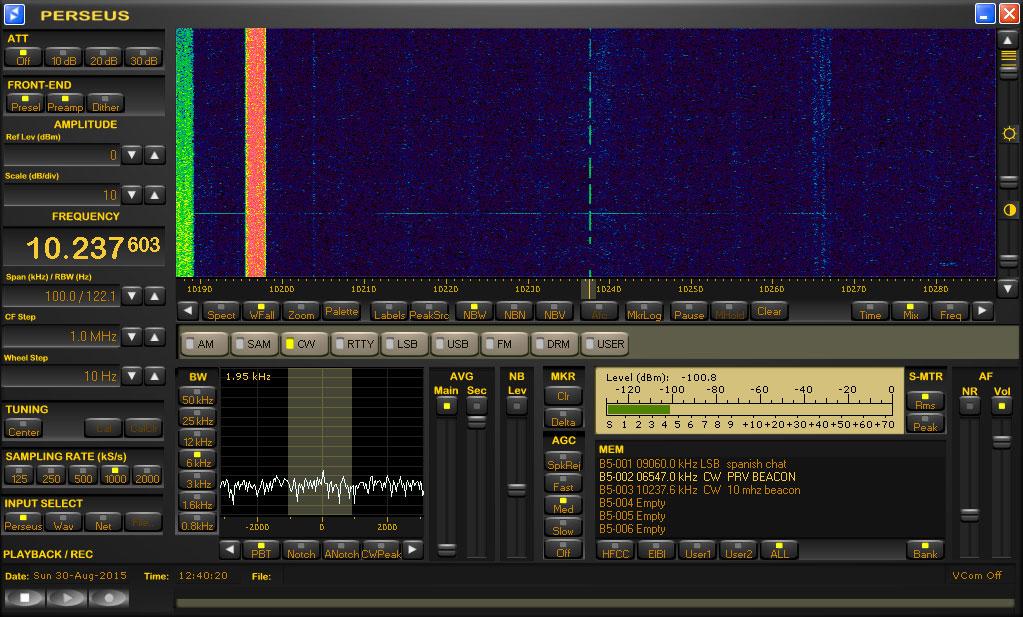Select 0.8kHz bandwidth
Viewport: 1023px width, 617px height.
tap(198, 522)
